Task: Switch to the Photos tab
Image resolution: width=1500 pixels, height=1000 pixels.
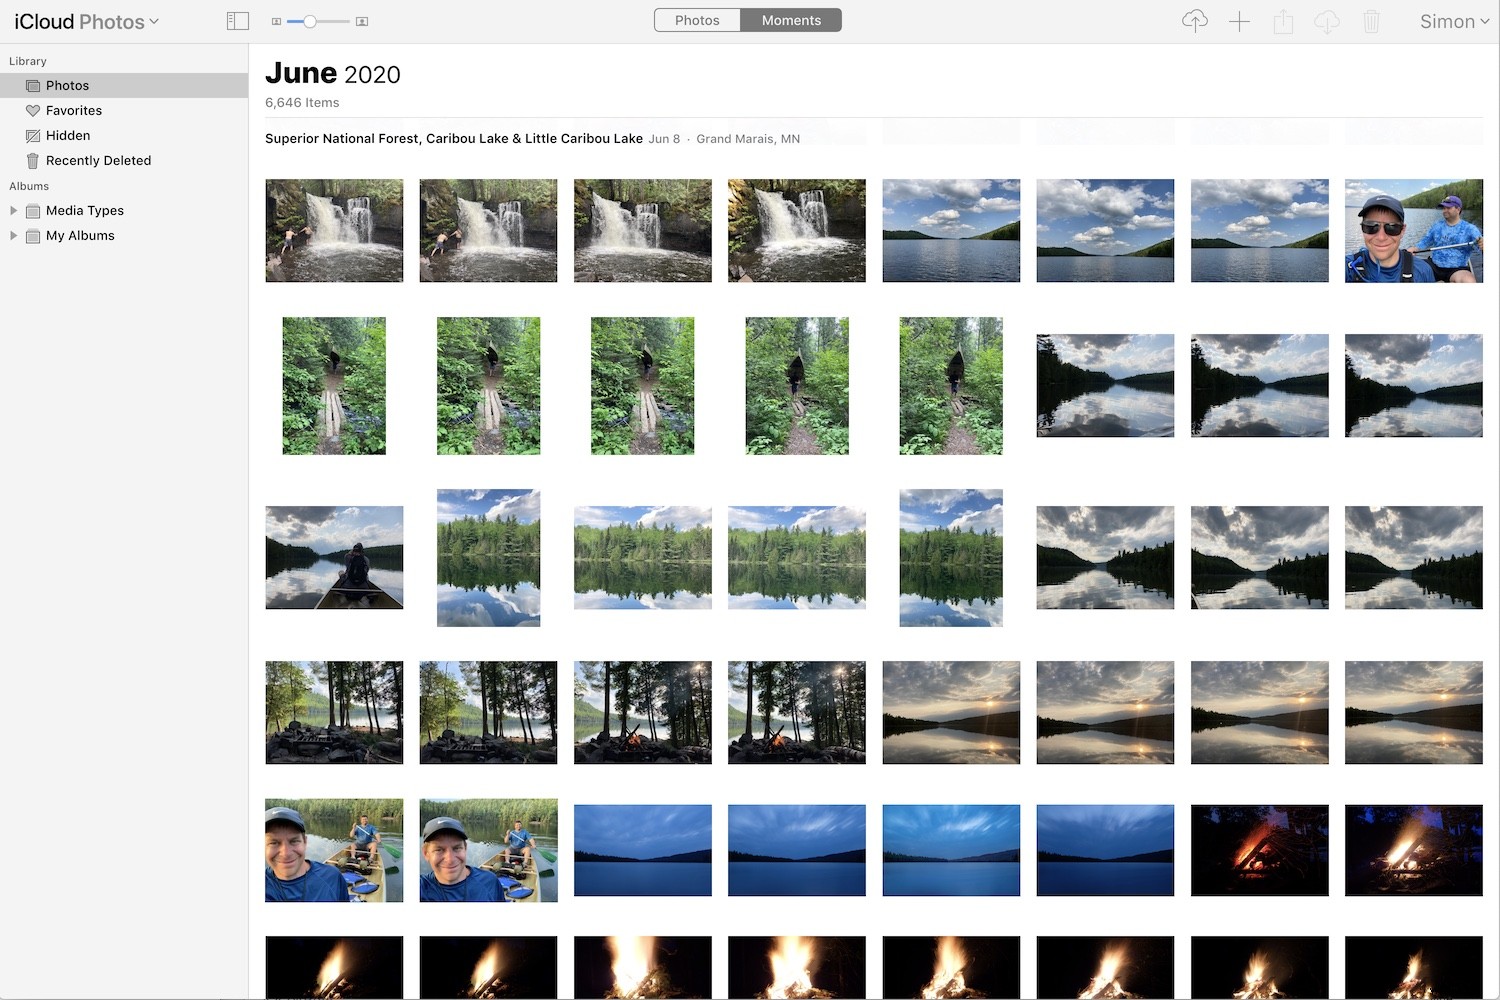Action: coord(696,19)
